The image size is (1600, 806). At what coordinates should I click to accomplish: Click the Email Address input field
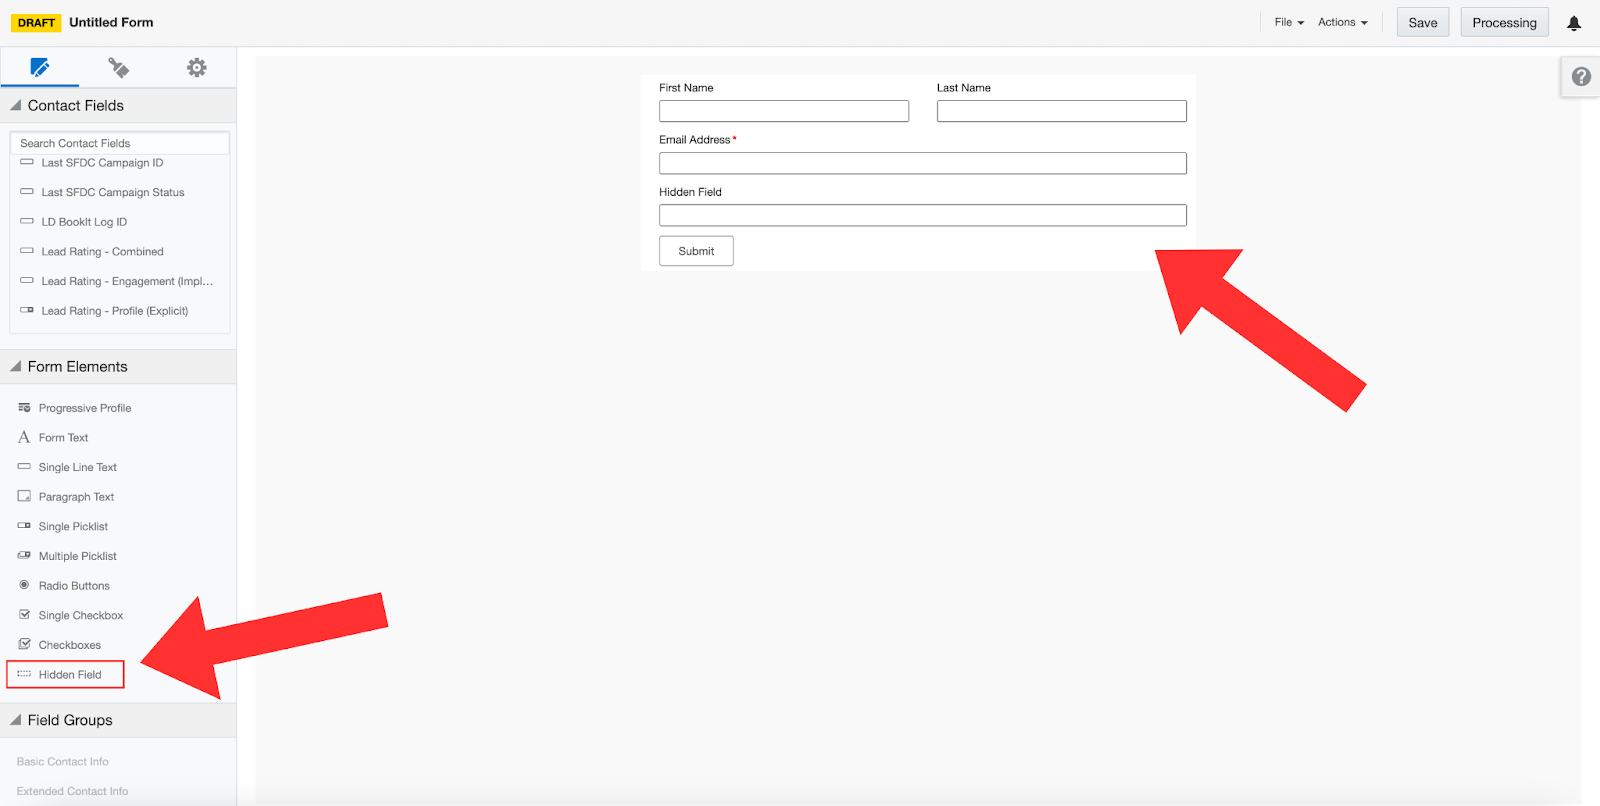click(x=922, y=163)
